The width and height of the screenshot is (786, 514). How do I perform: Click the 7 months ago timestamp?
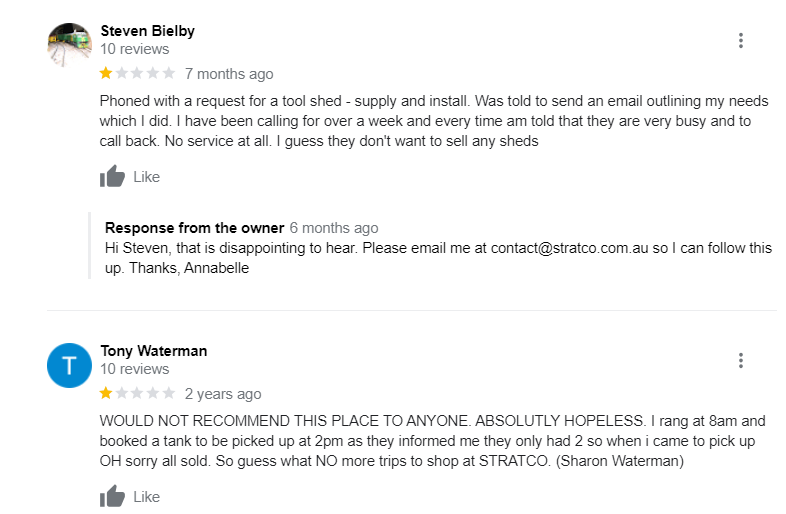coord(229,74)
